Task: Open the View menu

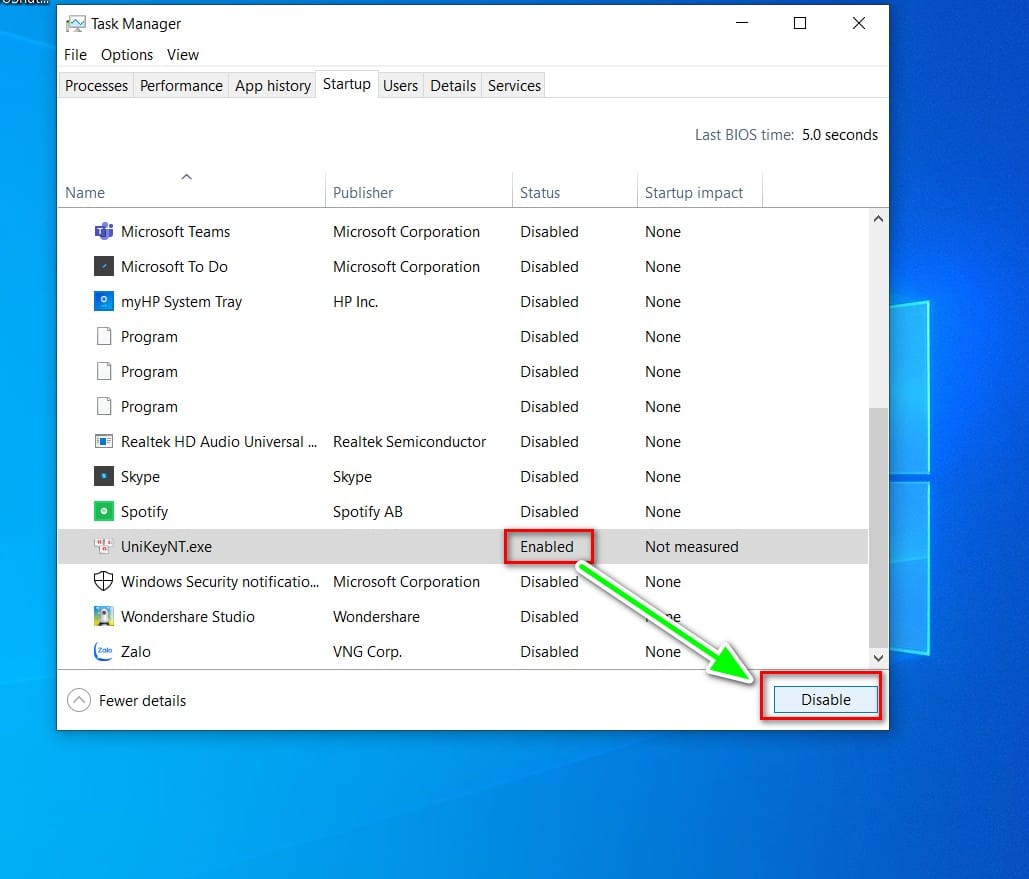Action: point(182,54)
